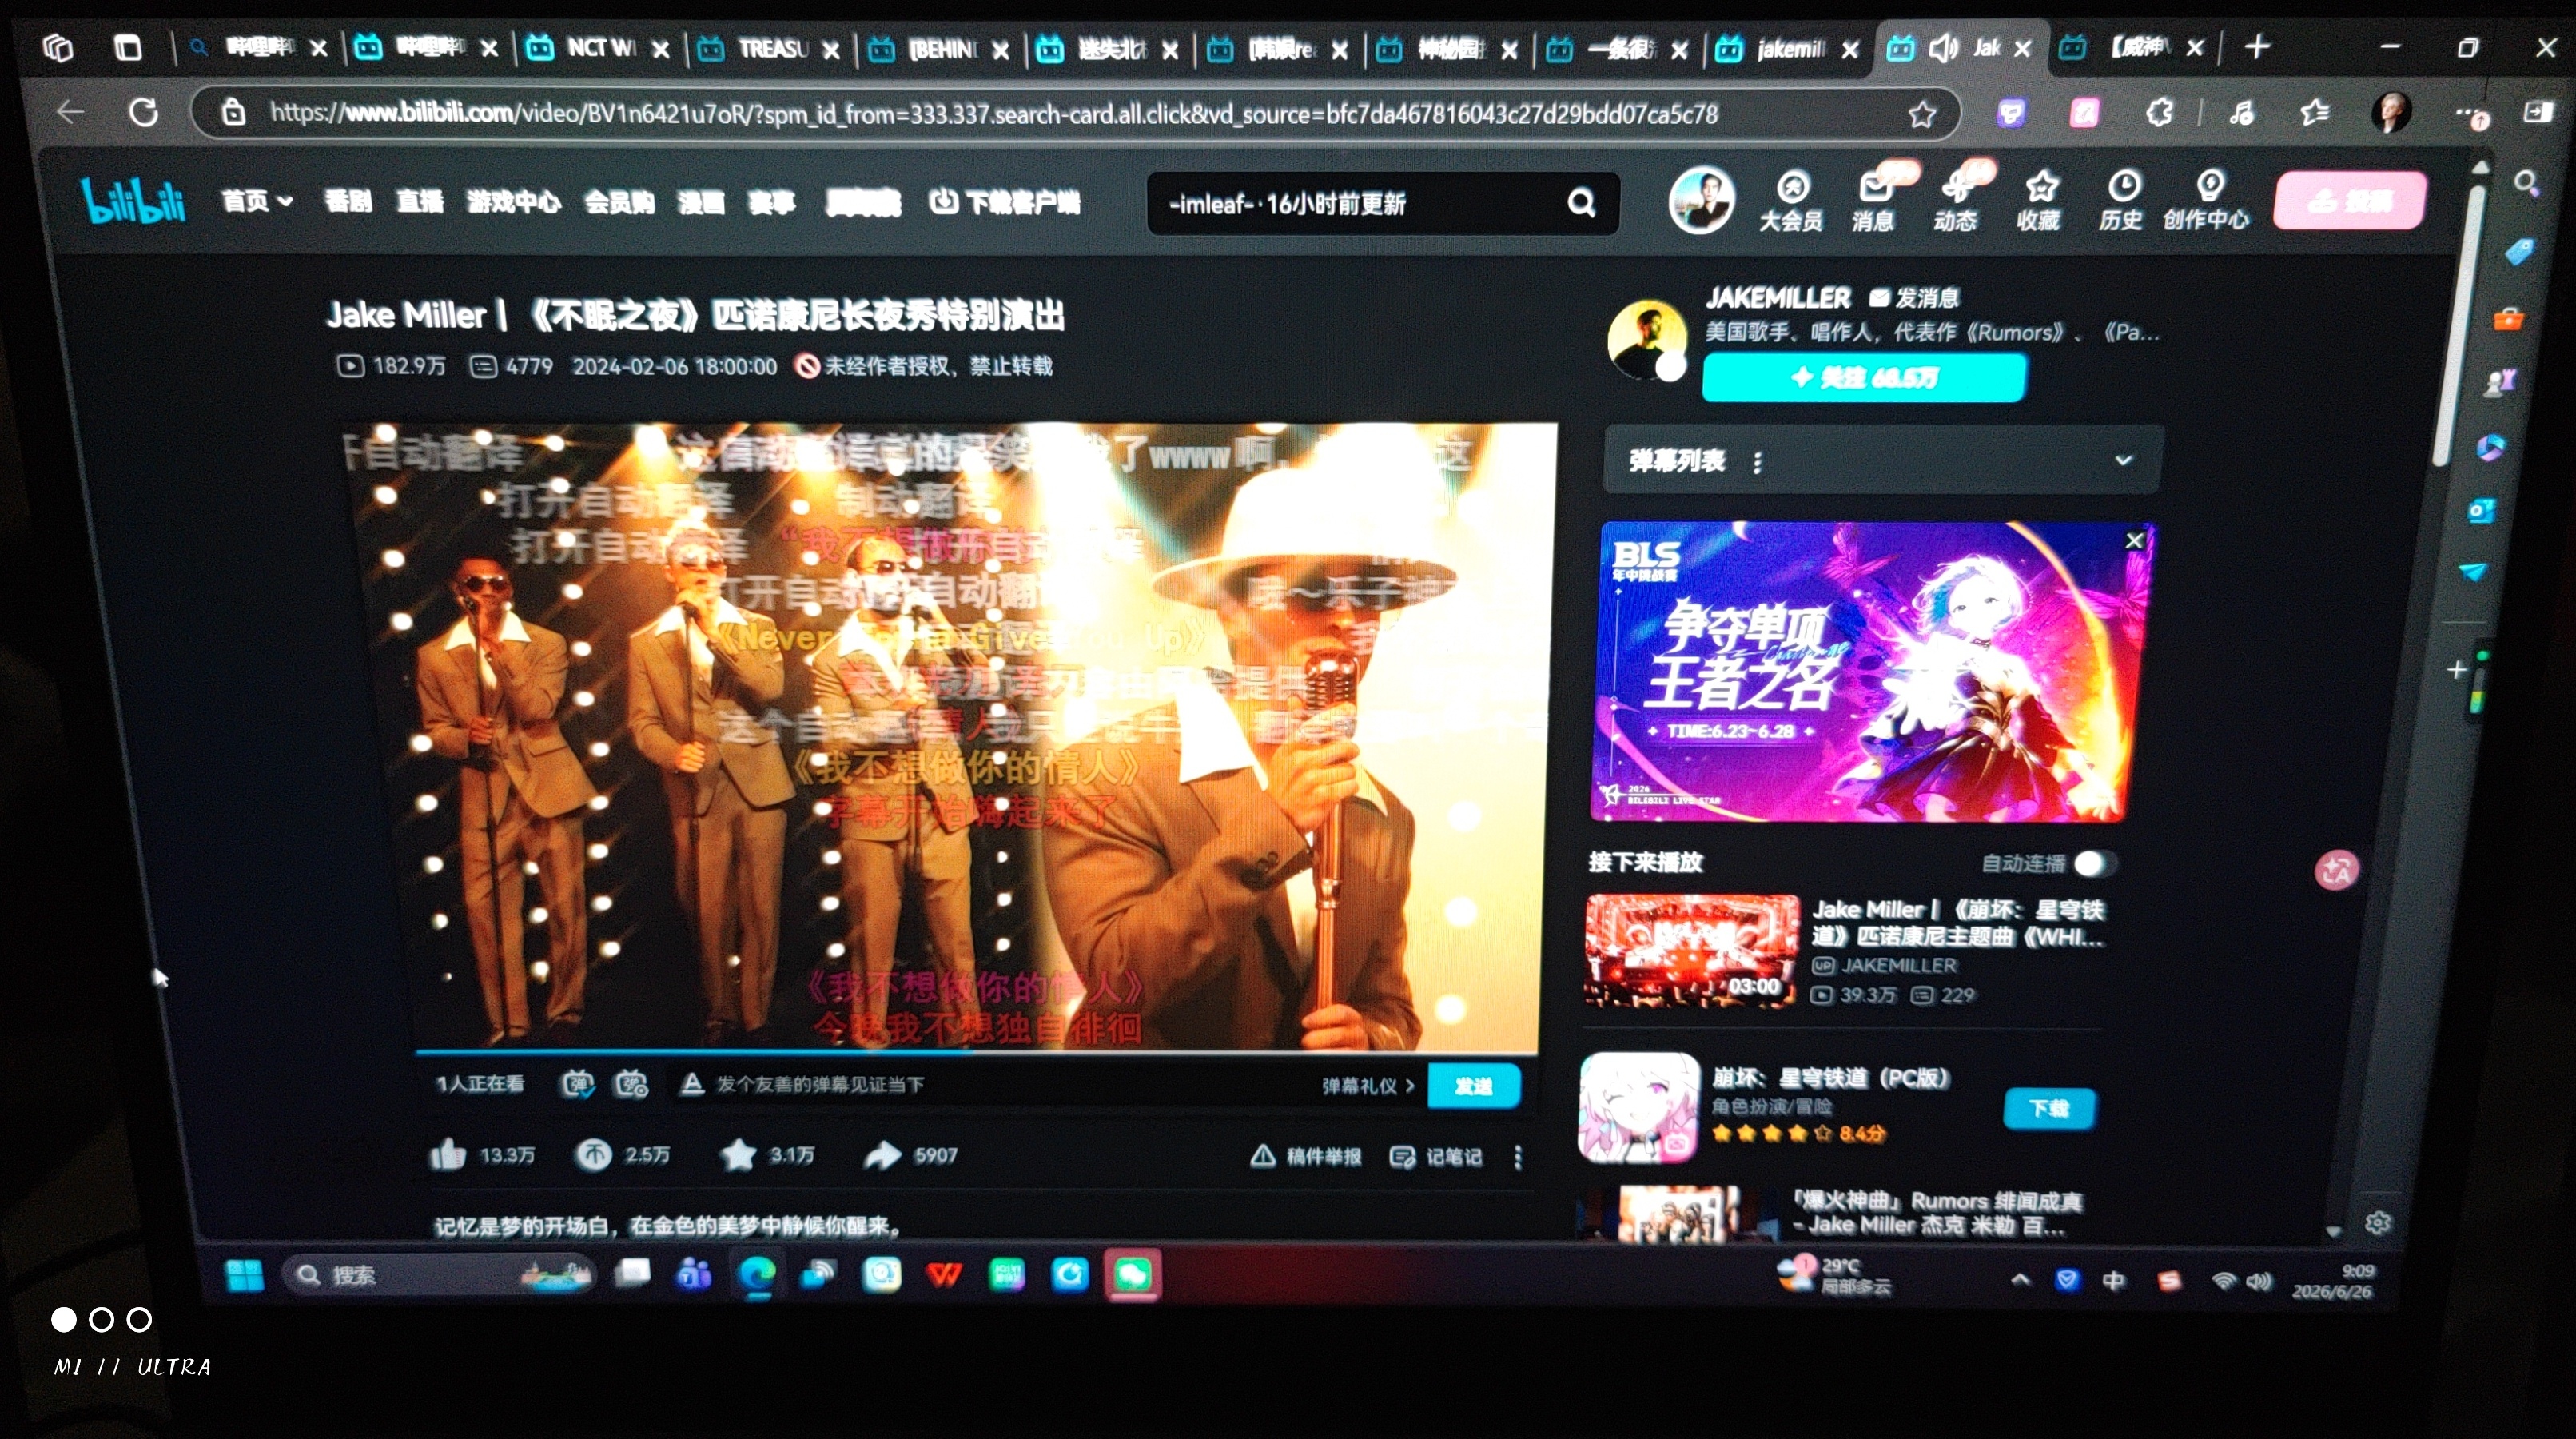Click 发消息 beside JAKEMILLER
Viewport: 2576px width, 1439px height.
click(x=1914, y=297)
